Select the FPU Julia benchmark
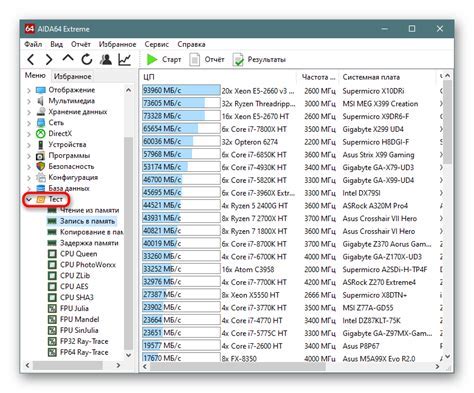 pos(74,308)
